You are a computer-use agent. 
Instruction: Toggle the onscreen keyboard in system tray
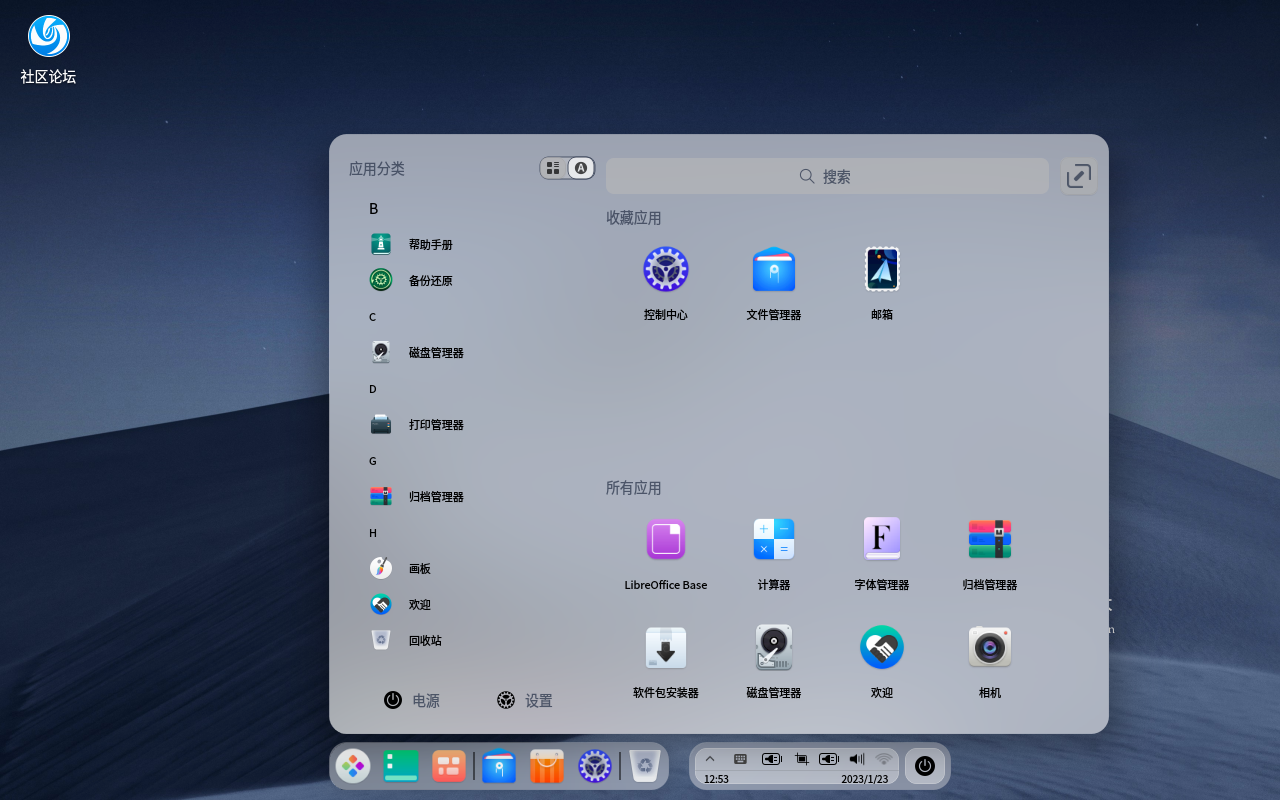coord(740,758)
